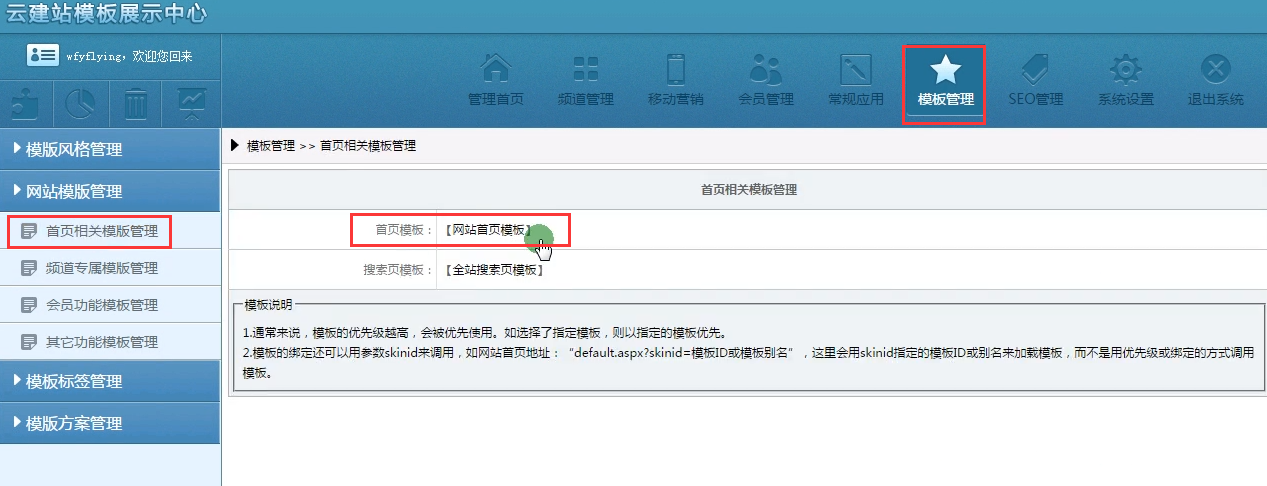
Task: Click the presentation chart icon in sidebar
Action: point(191,103)
